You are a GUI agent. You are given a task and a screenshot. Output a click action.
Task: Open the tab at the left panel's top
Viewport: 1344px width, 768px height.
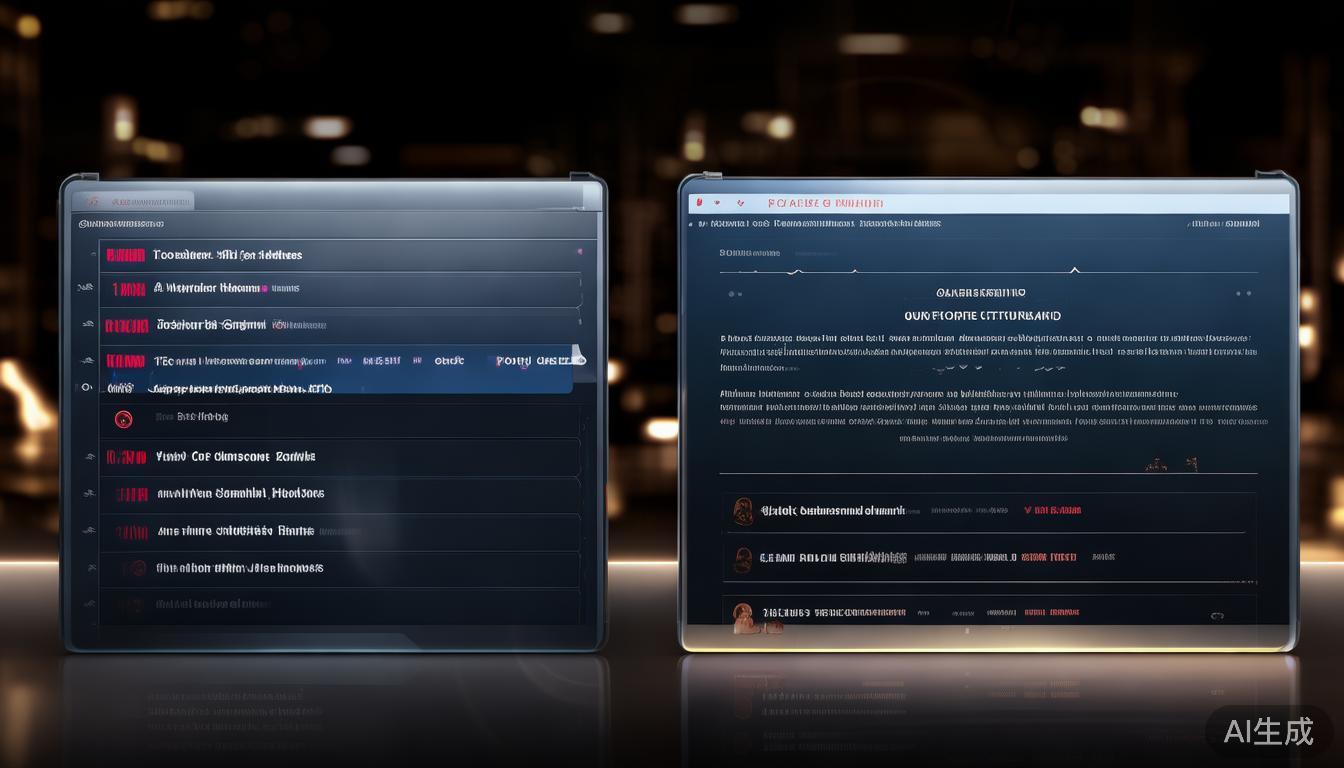coord(135,200)
